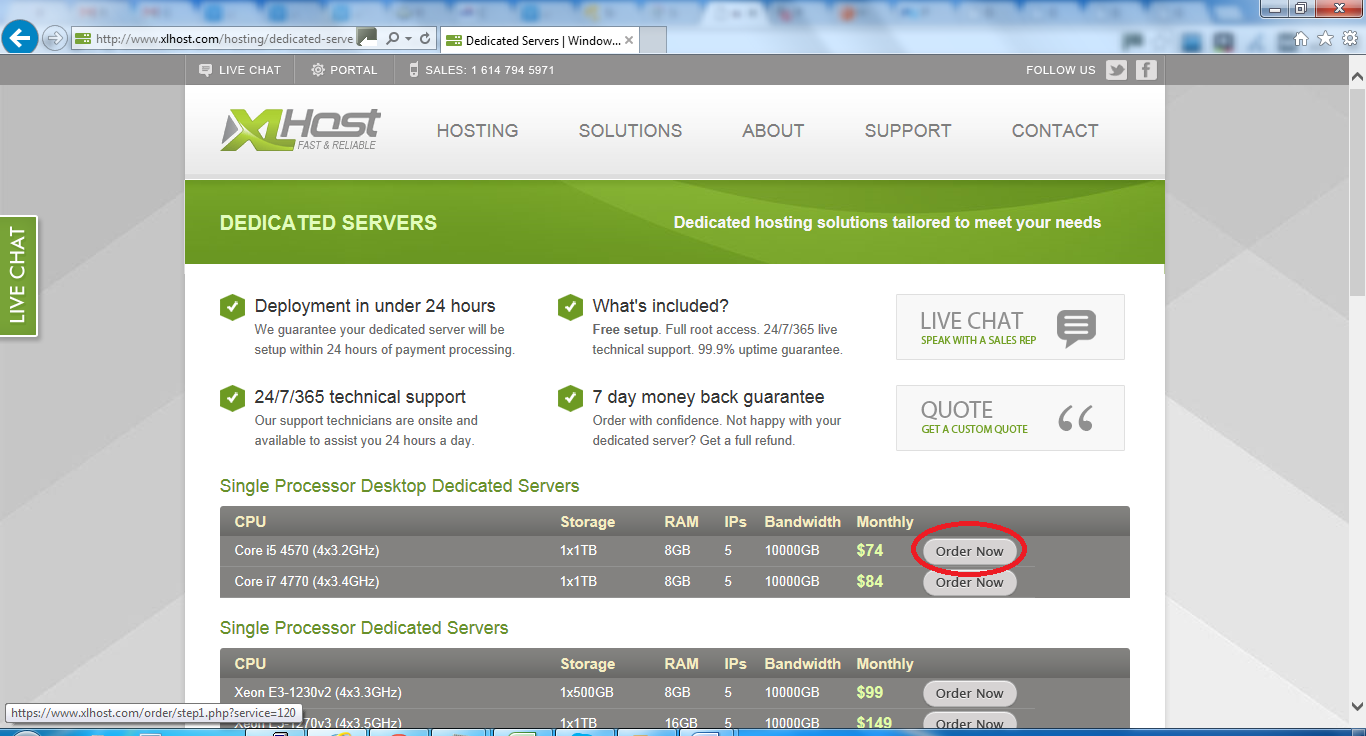Image resolution: width=1366 pixels, height=736 pixels.
Task: Click the QUOTE custom quote box
Action: [1009, 418]
